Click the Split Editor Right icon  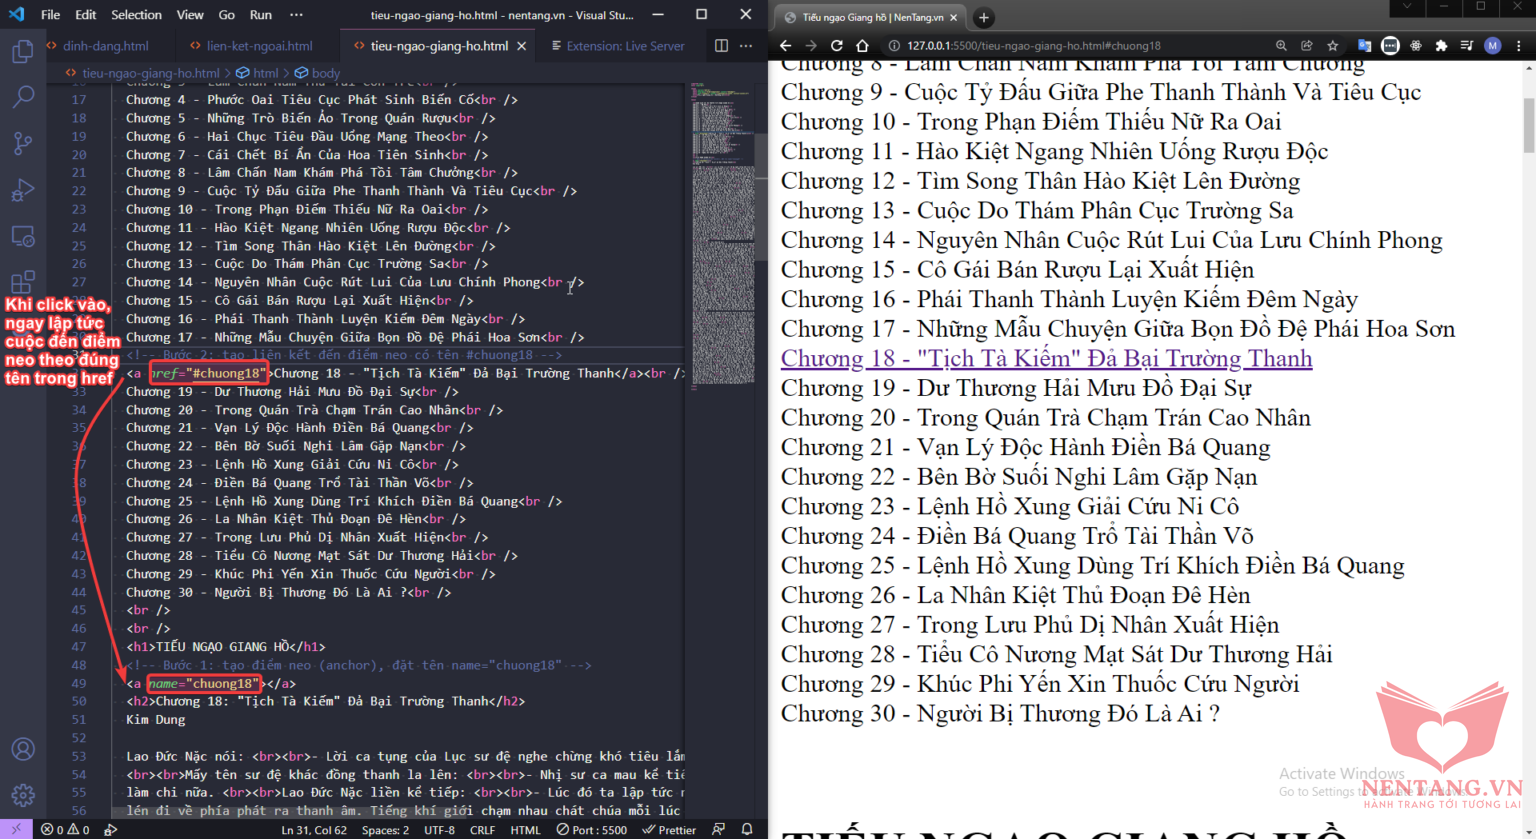(721, 46)
